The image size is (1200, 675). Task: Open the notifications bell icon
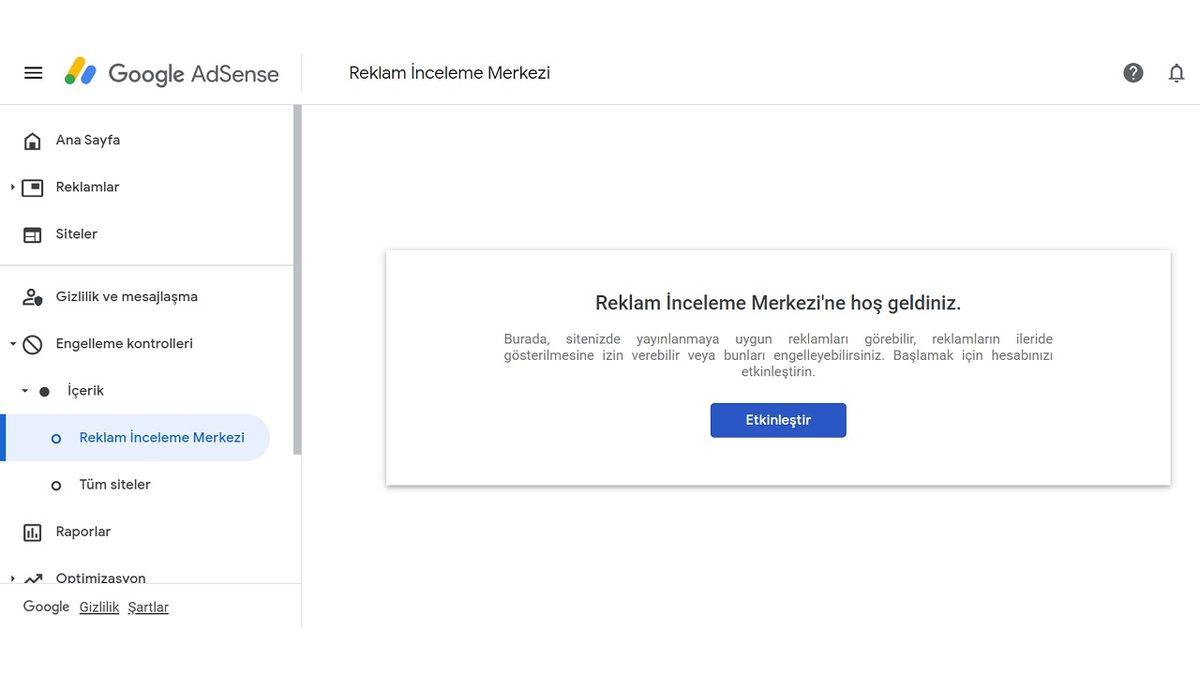click(1175, 70)
